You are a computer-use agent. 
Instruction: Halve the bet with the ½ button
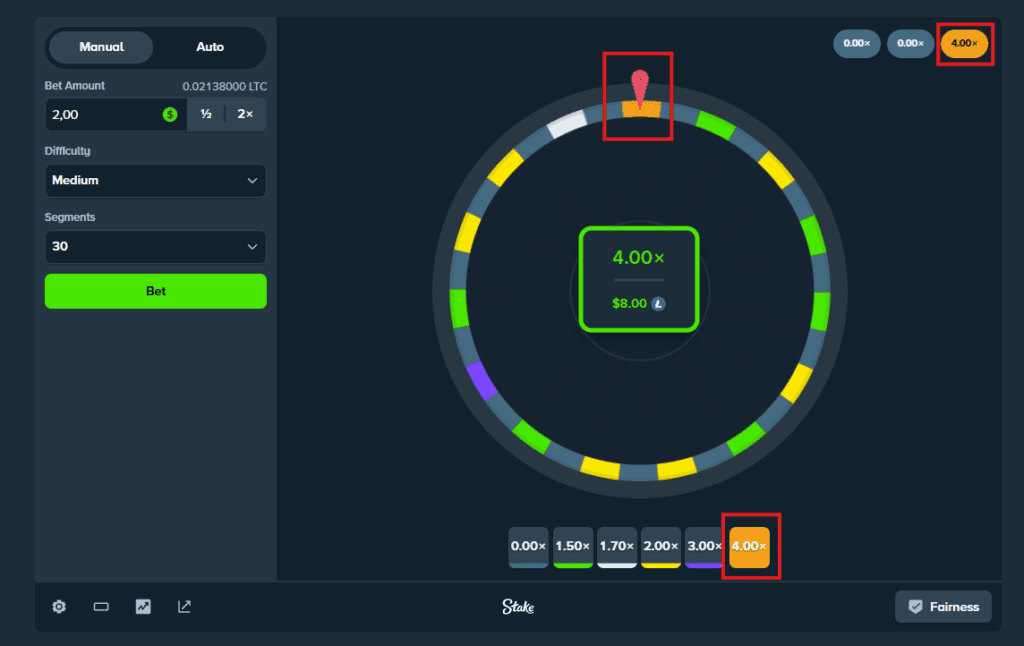point(206,114)
